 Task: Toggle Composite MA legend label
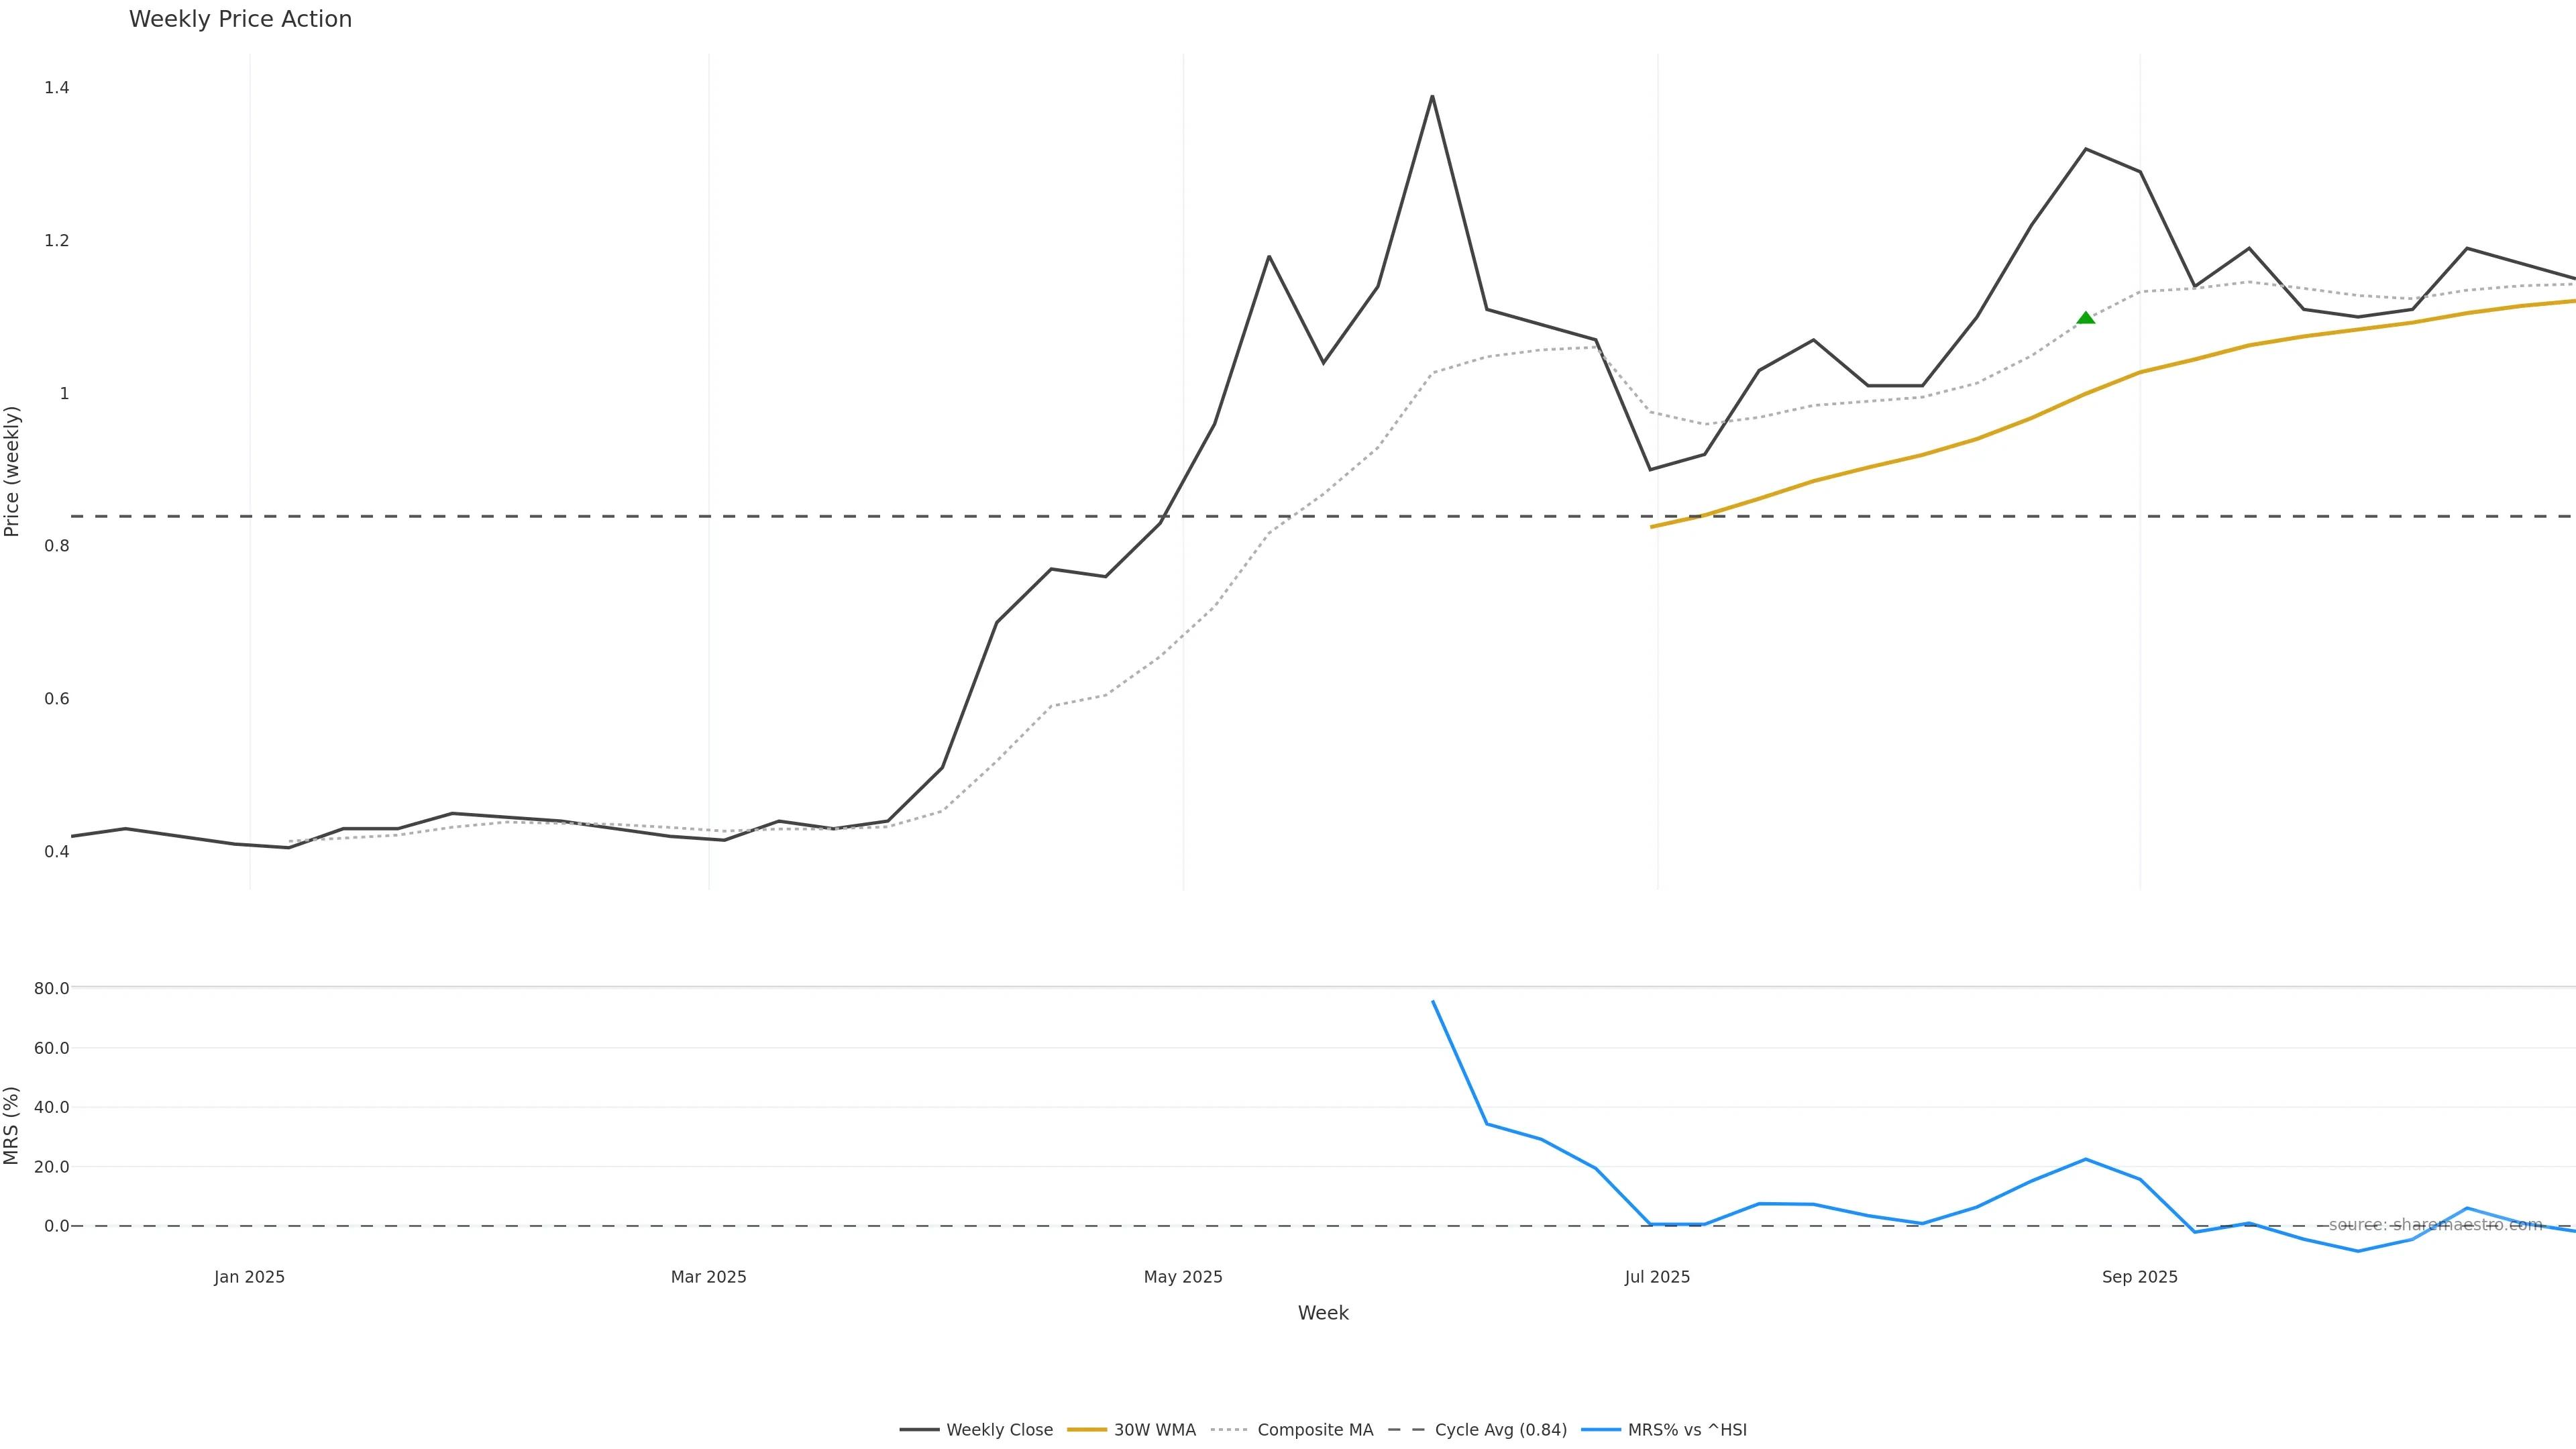pyautogui.click(x=1314, y=1430)
